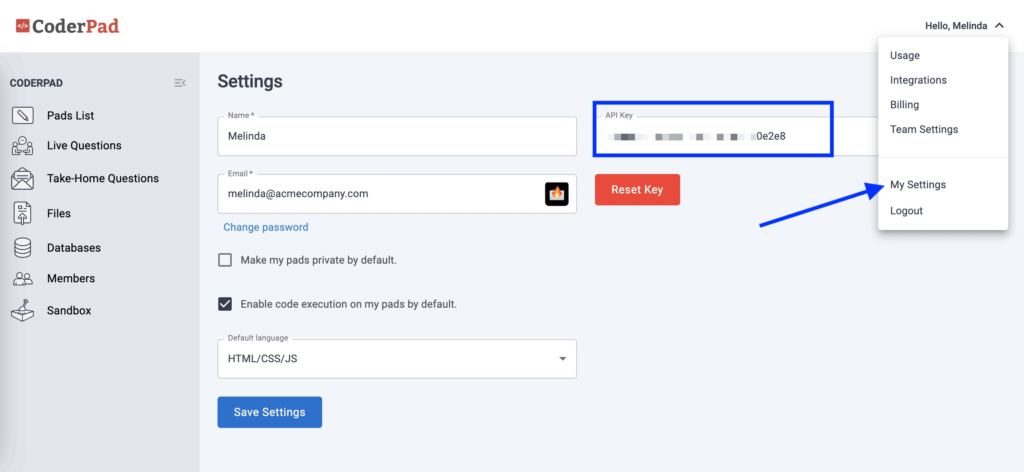Open Pads List page

coord(71,116)
